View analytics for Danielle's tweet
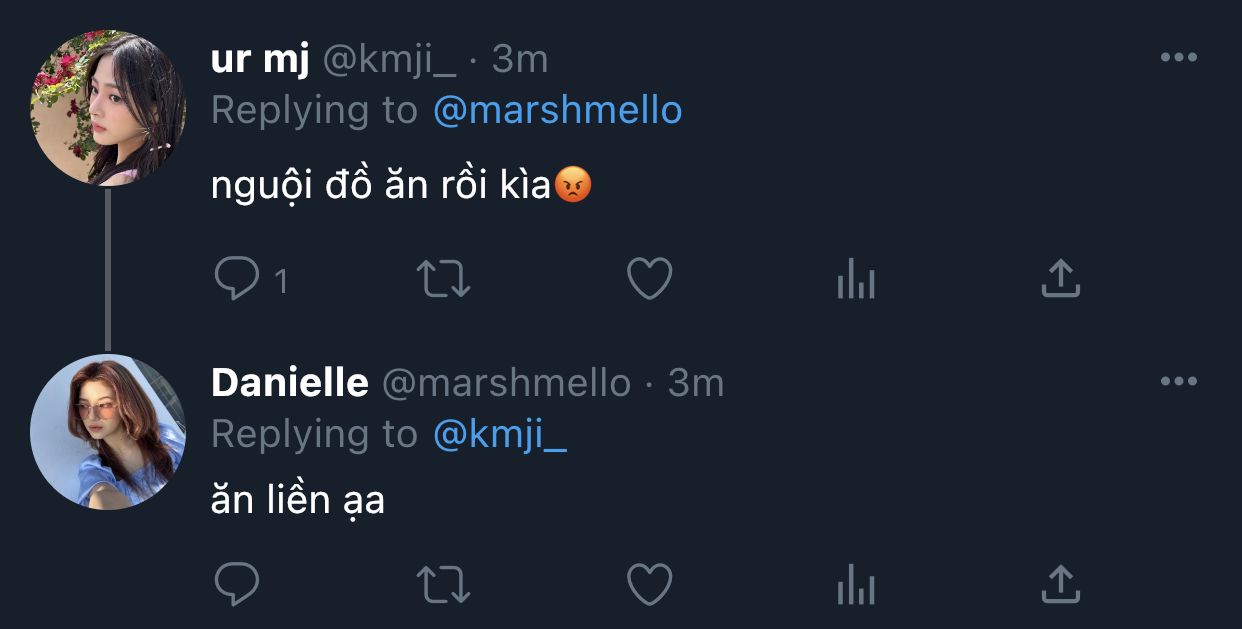The image size is (1242, 629). click(x=855, y=586)
